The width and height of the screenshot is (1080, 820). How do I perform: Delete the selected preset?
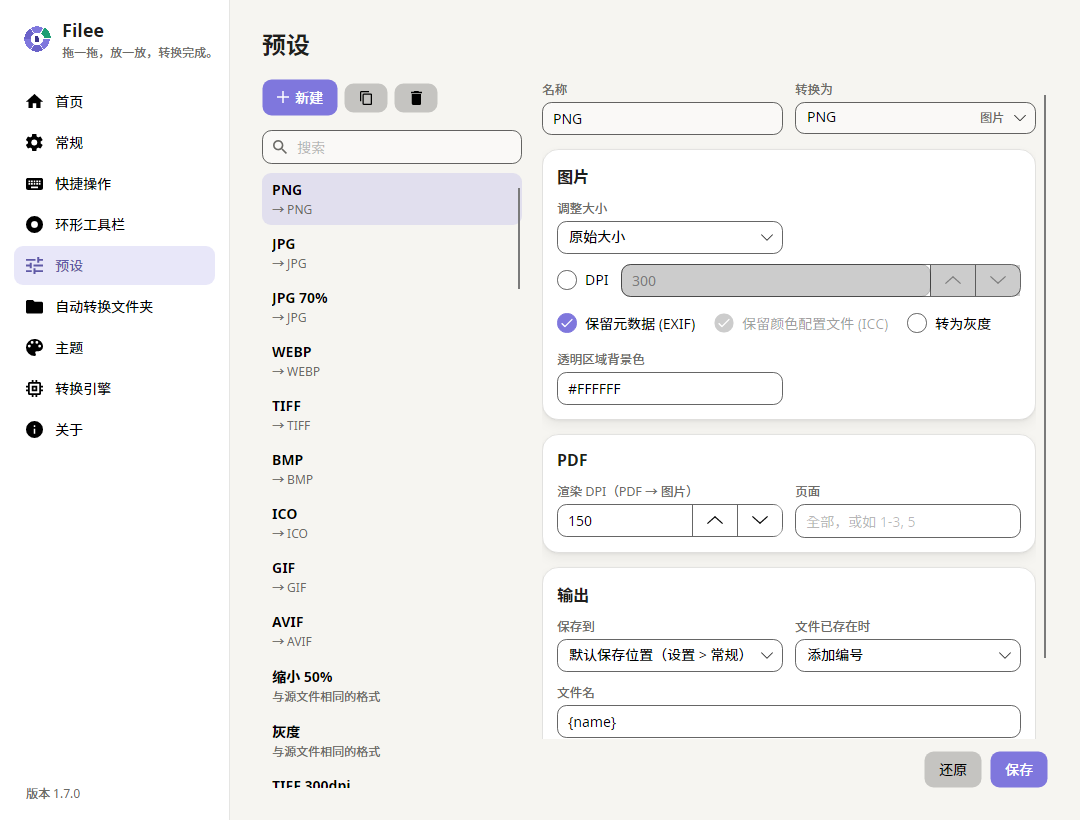click(x=416, y=98)
